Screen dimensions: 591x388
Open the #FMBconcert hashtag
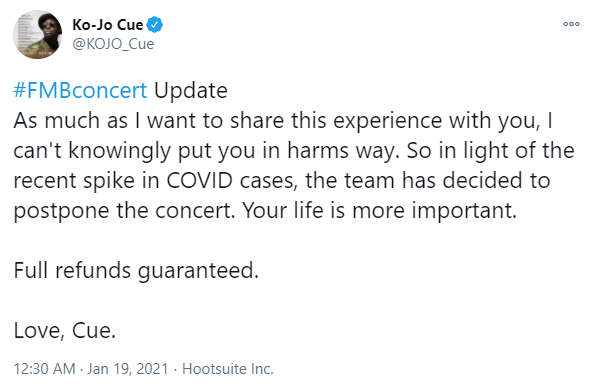pos(80,91)
